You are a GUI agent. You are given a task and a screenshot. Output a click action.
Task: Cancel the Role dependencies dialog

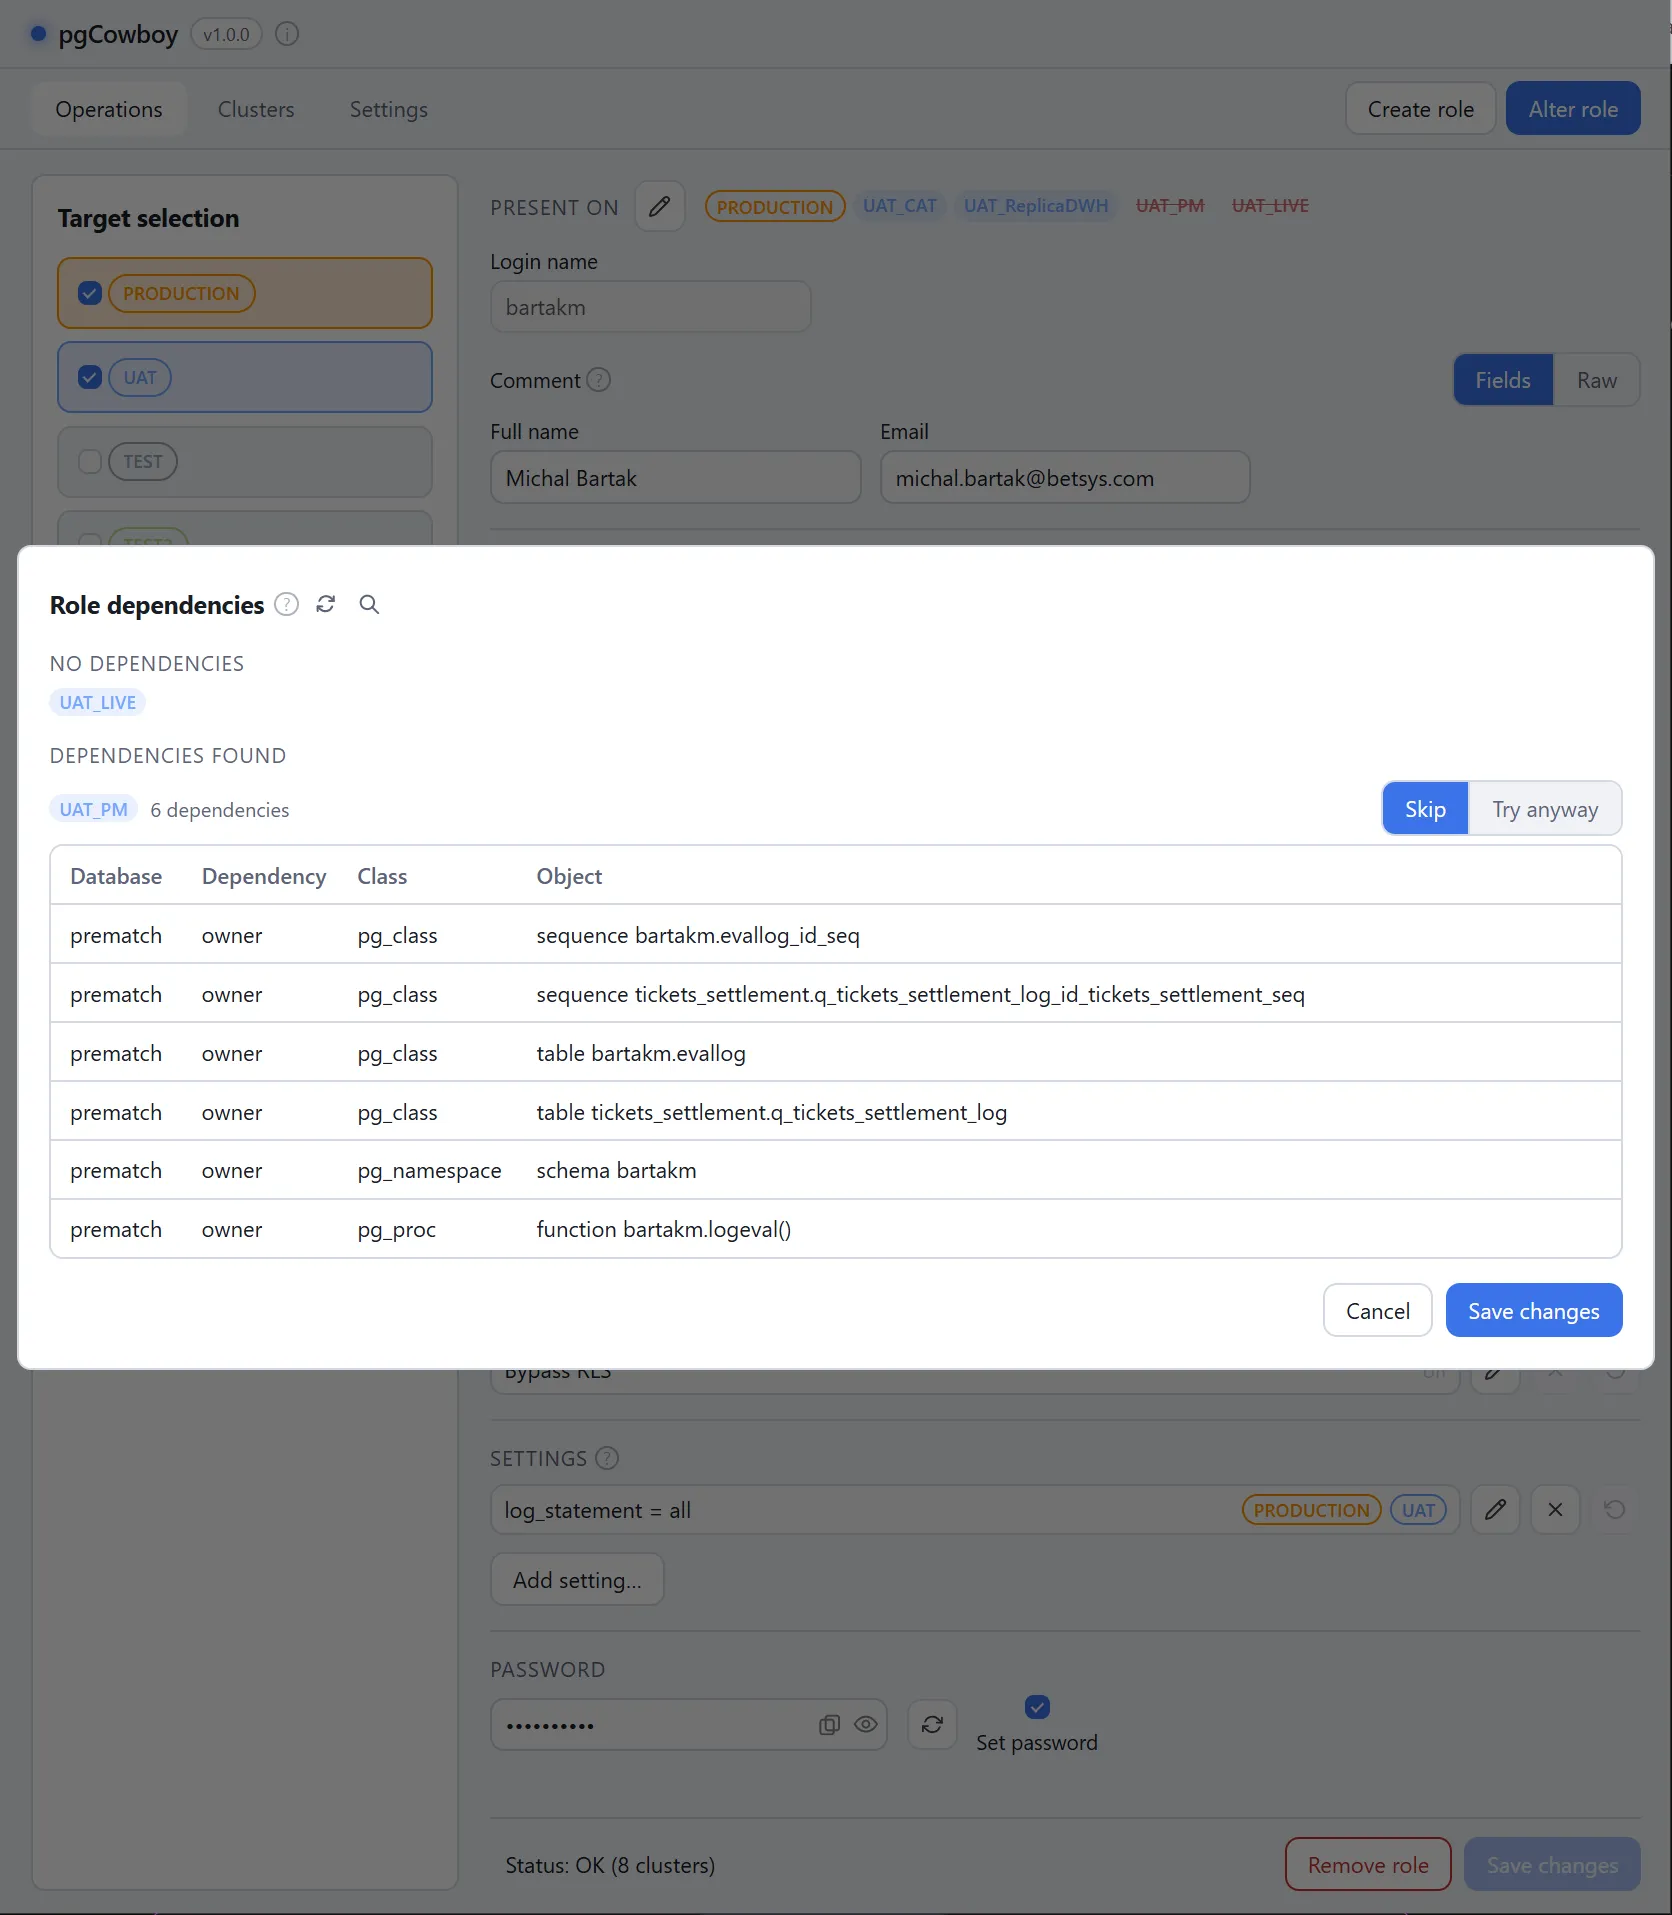1377,1311
